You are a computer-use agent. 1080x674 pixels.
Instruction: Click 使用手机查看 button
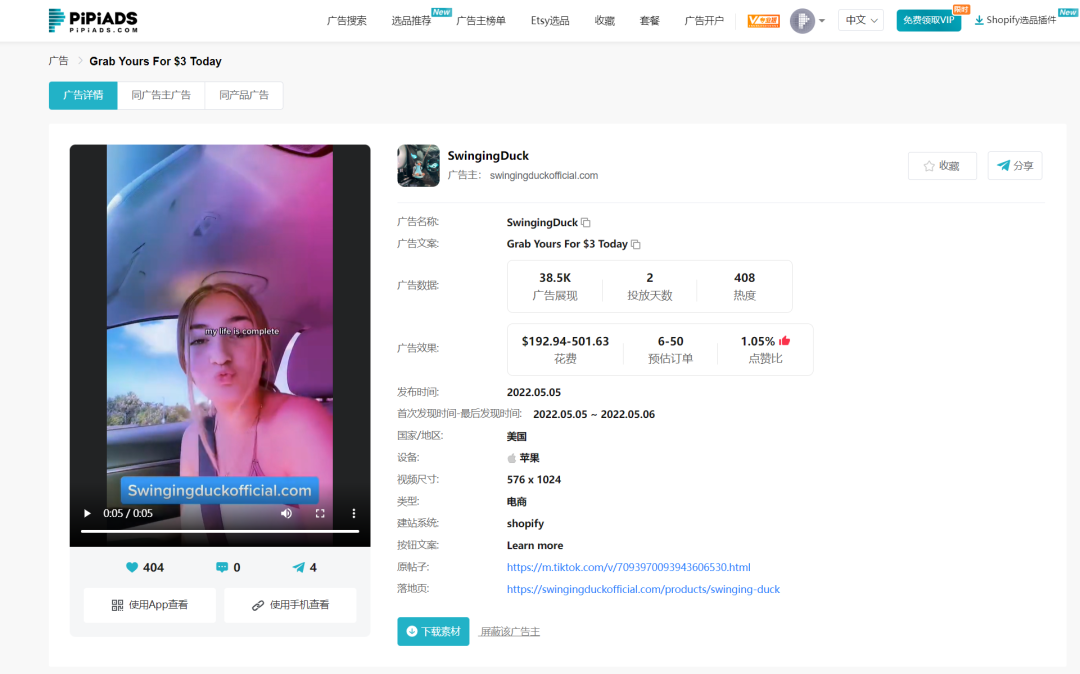(x=290, y=605)
